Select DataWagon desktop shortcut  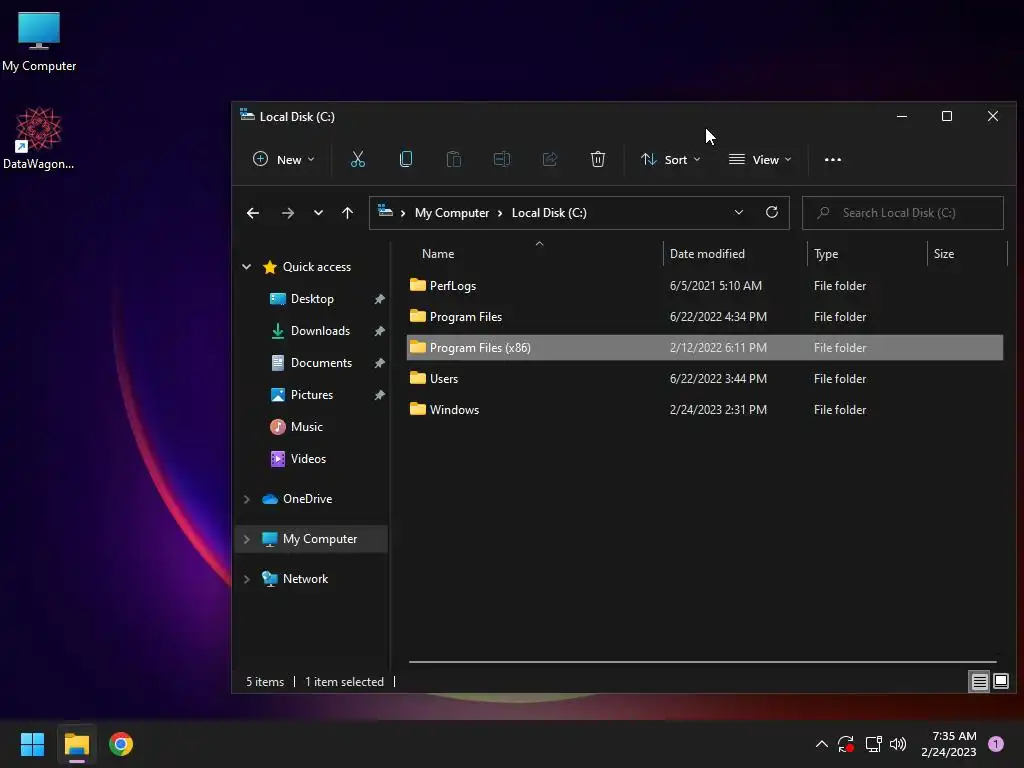39,138
